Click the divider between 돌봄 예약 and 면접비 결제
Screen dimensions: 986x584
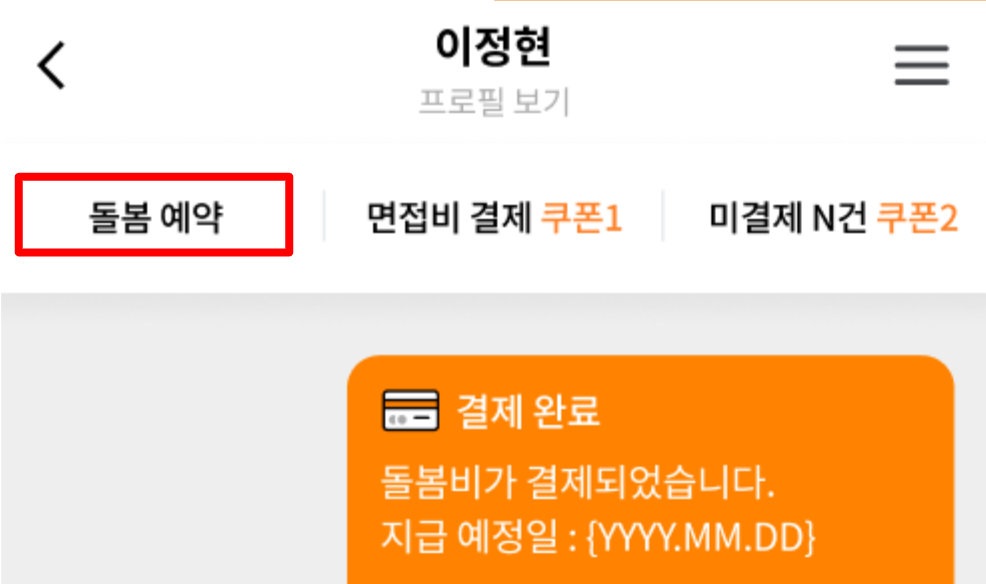pos(324,216)
